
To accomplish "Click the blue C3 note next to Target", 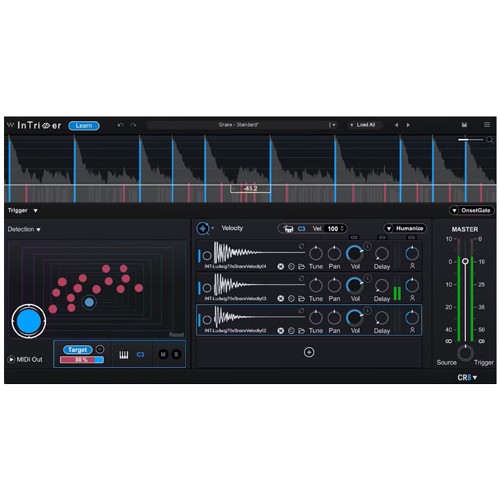I will (x=140, y=355).
